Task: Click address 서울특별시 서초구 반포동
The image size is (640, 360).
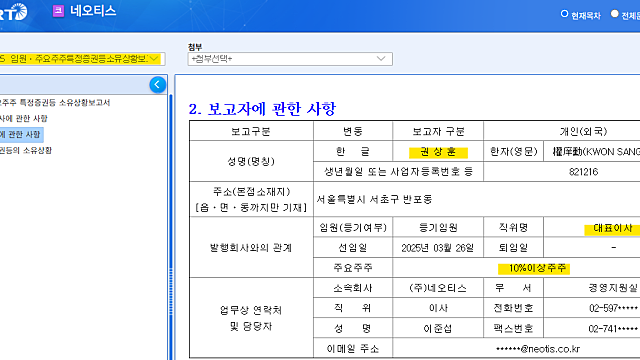Action: 374,199
